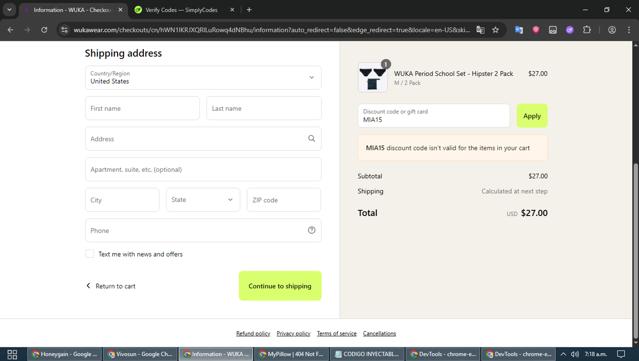The width and height of the screenshot is (639, 361).
Task: Reload the checkout page
Action: click(44, 30)
